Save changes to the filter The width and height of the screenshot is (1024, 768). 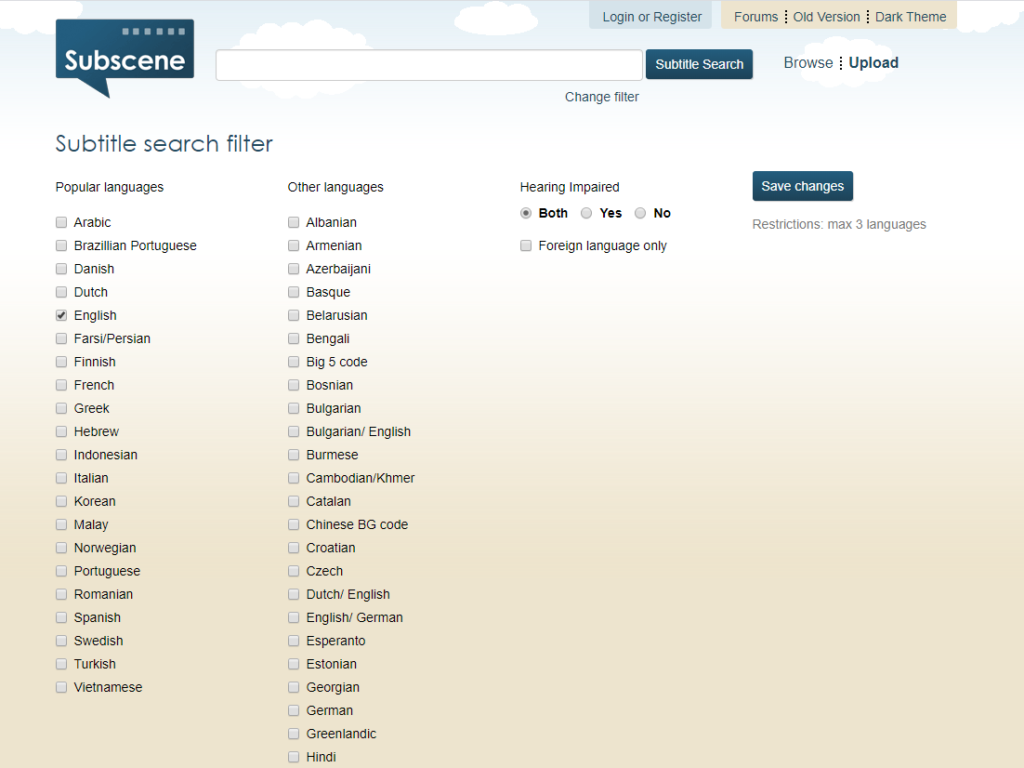click(x=802, y=186)
